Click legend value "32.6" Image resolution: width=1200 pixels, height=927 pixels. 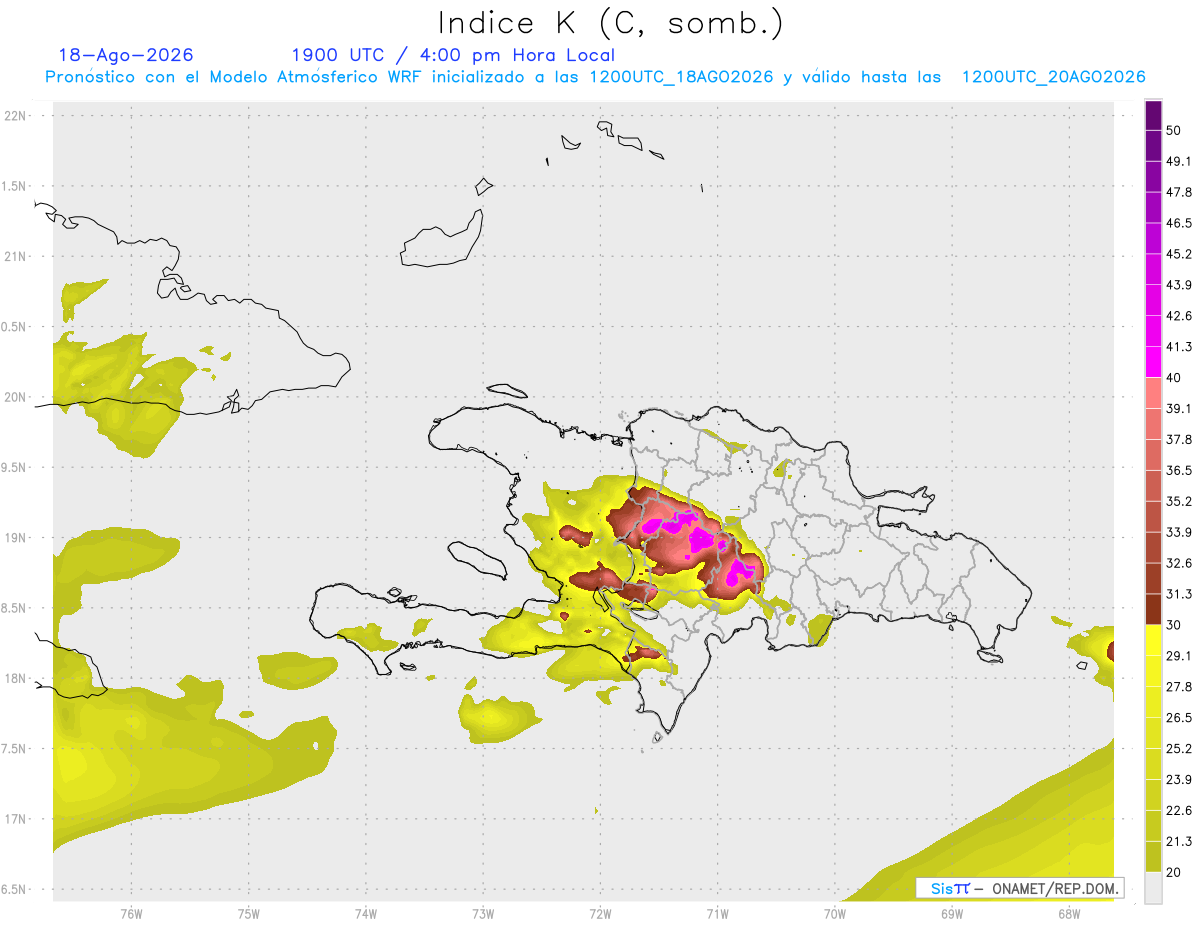coord(1178,563)
